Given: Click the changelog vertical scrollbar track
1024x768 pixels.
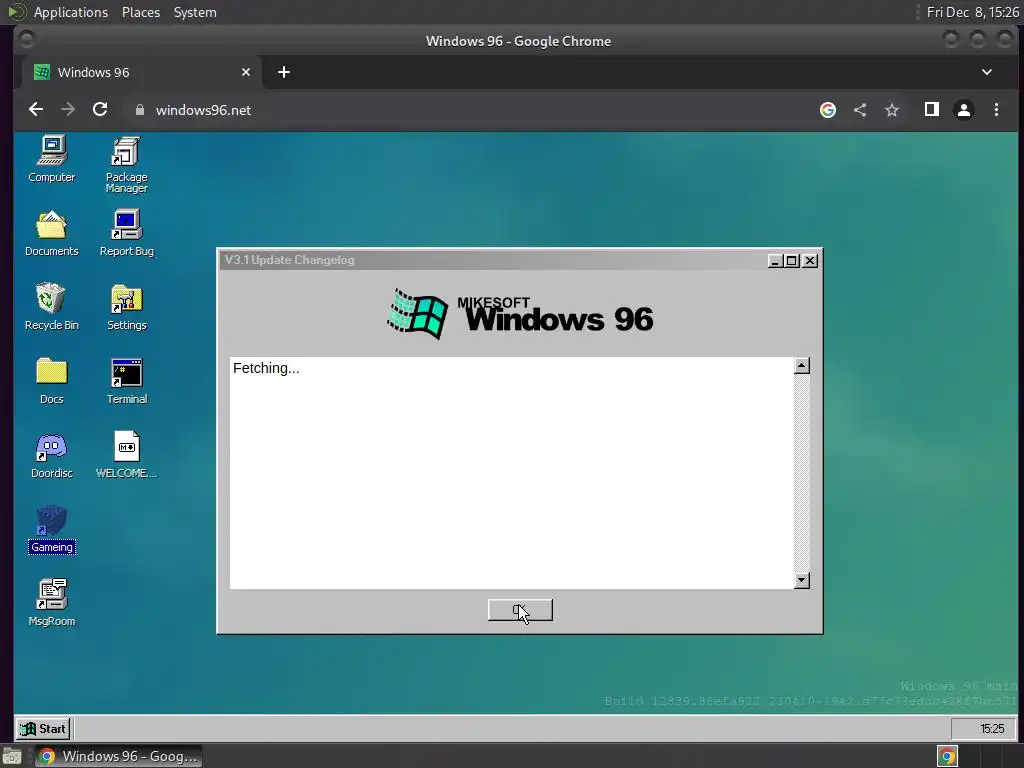Looking at the screenshot, I should (802, 473).
